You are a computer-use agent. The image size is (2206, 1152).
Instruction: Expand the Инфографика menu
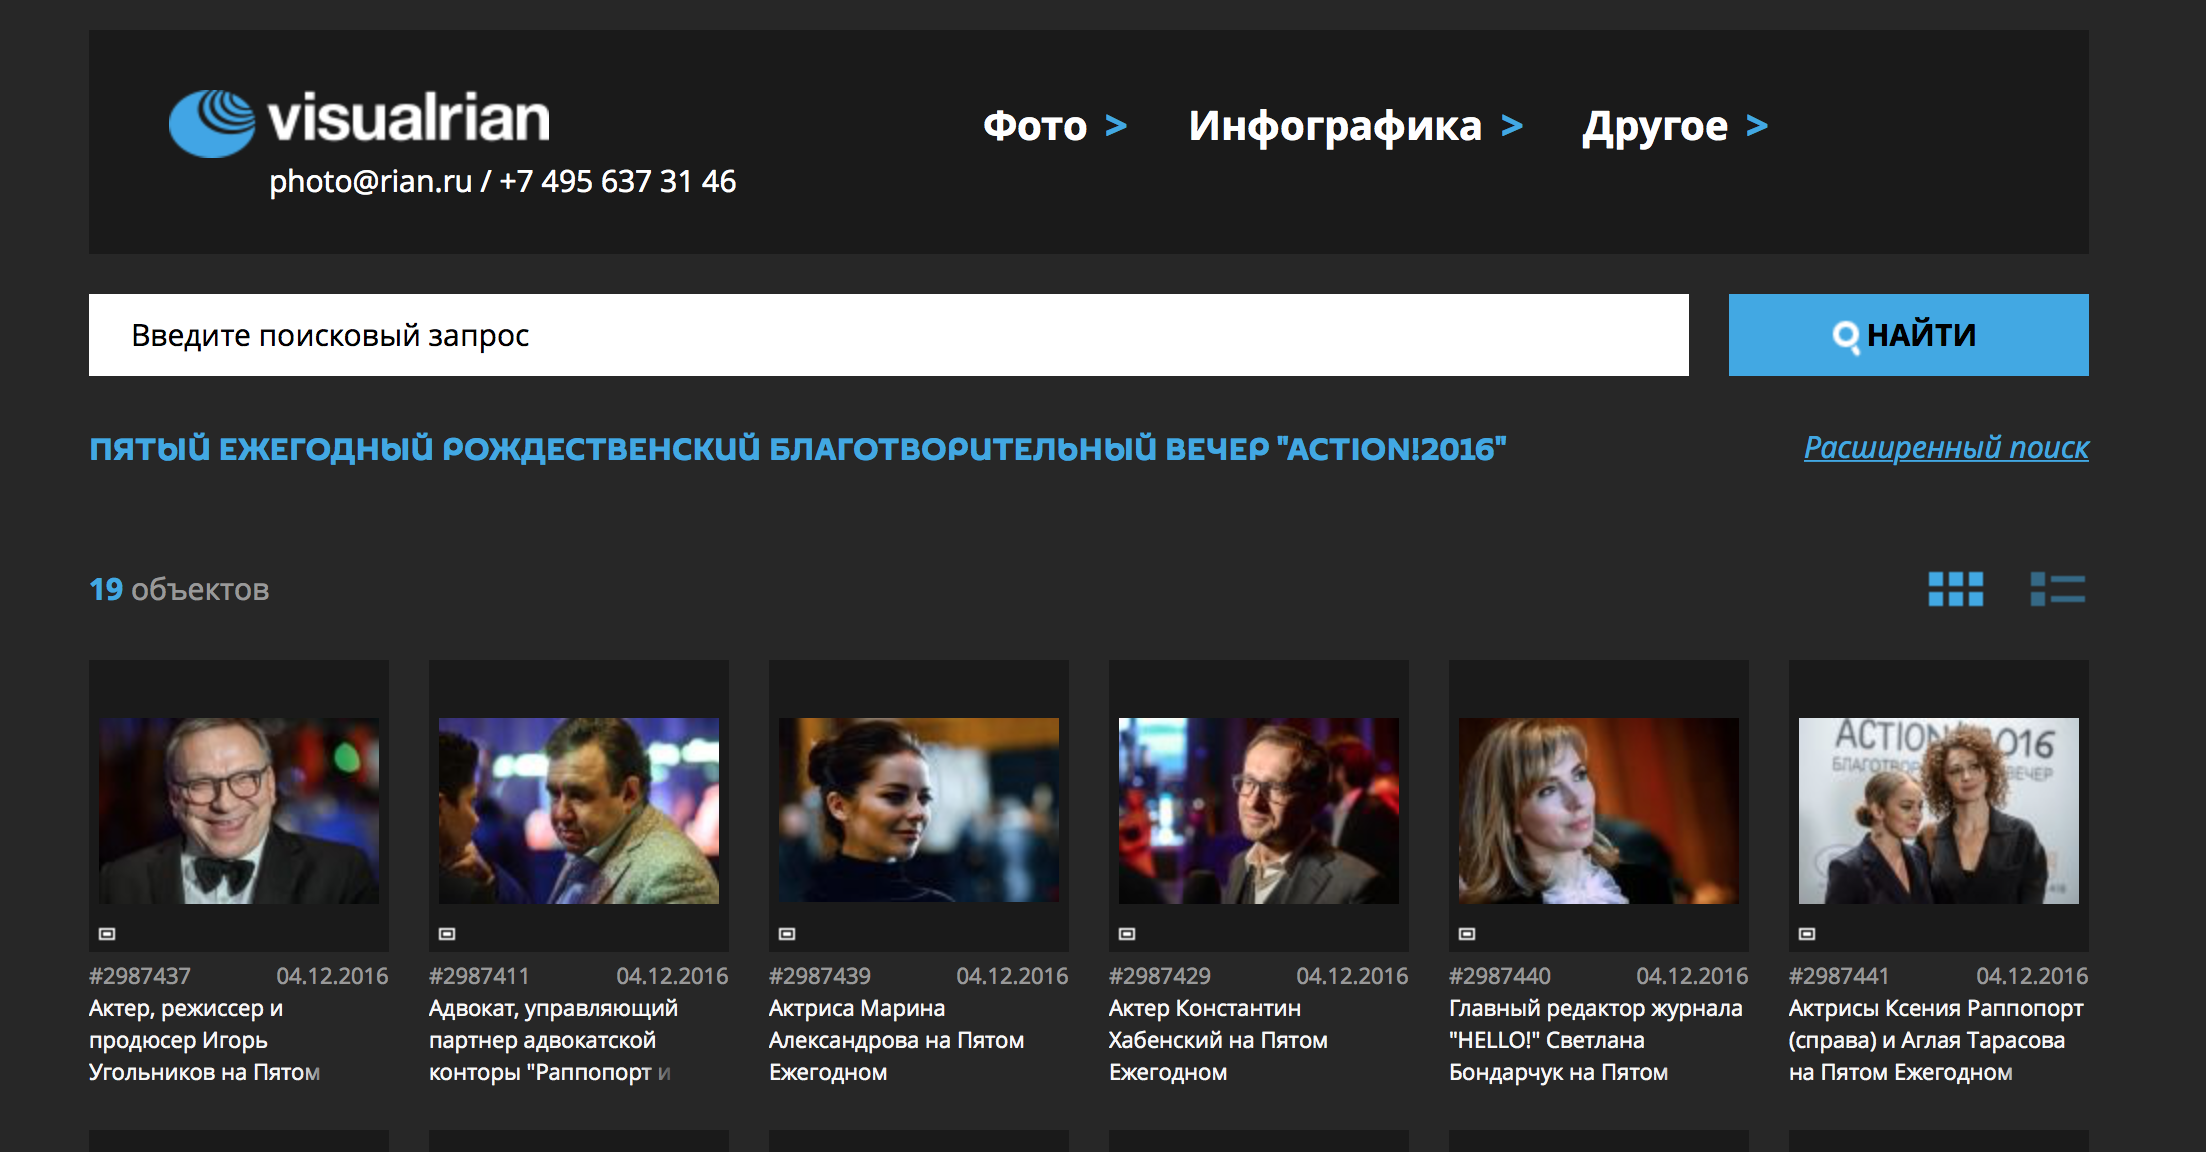click(x=1355, y=126)
